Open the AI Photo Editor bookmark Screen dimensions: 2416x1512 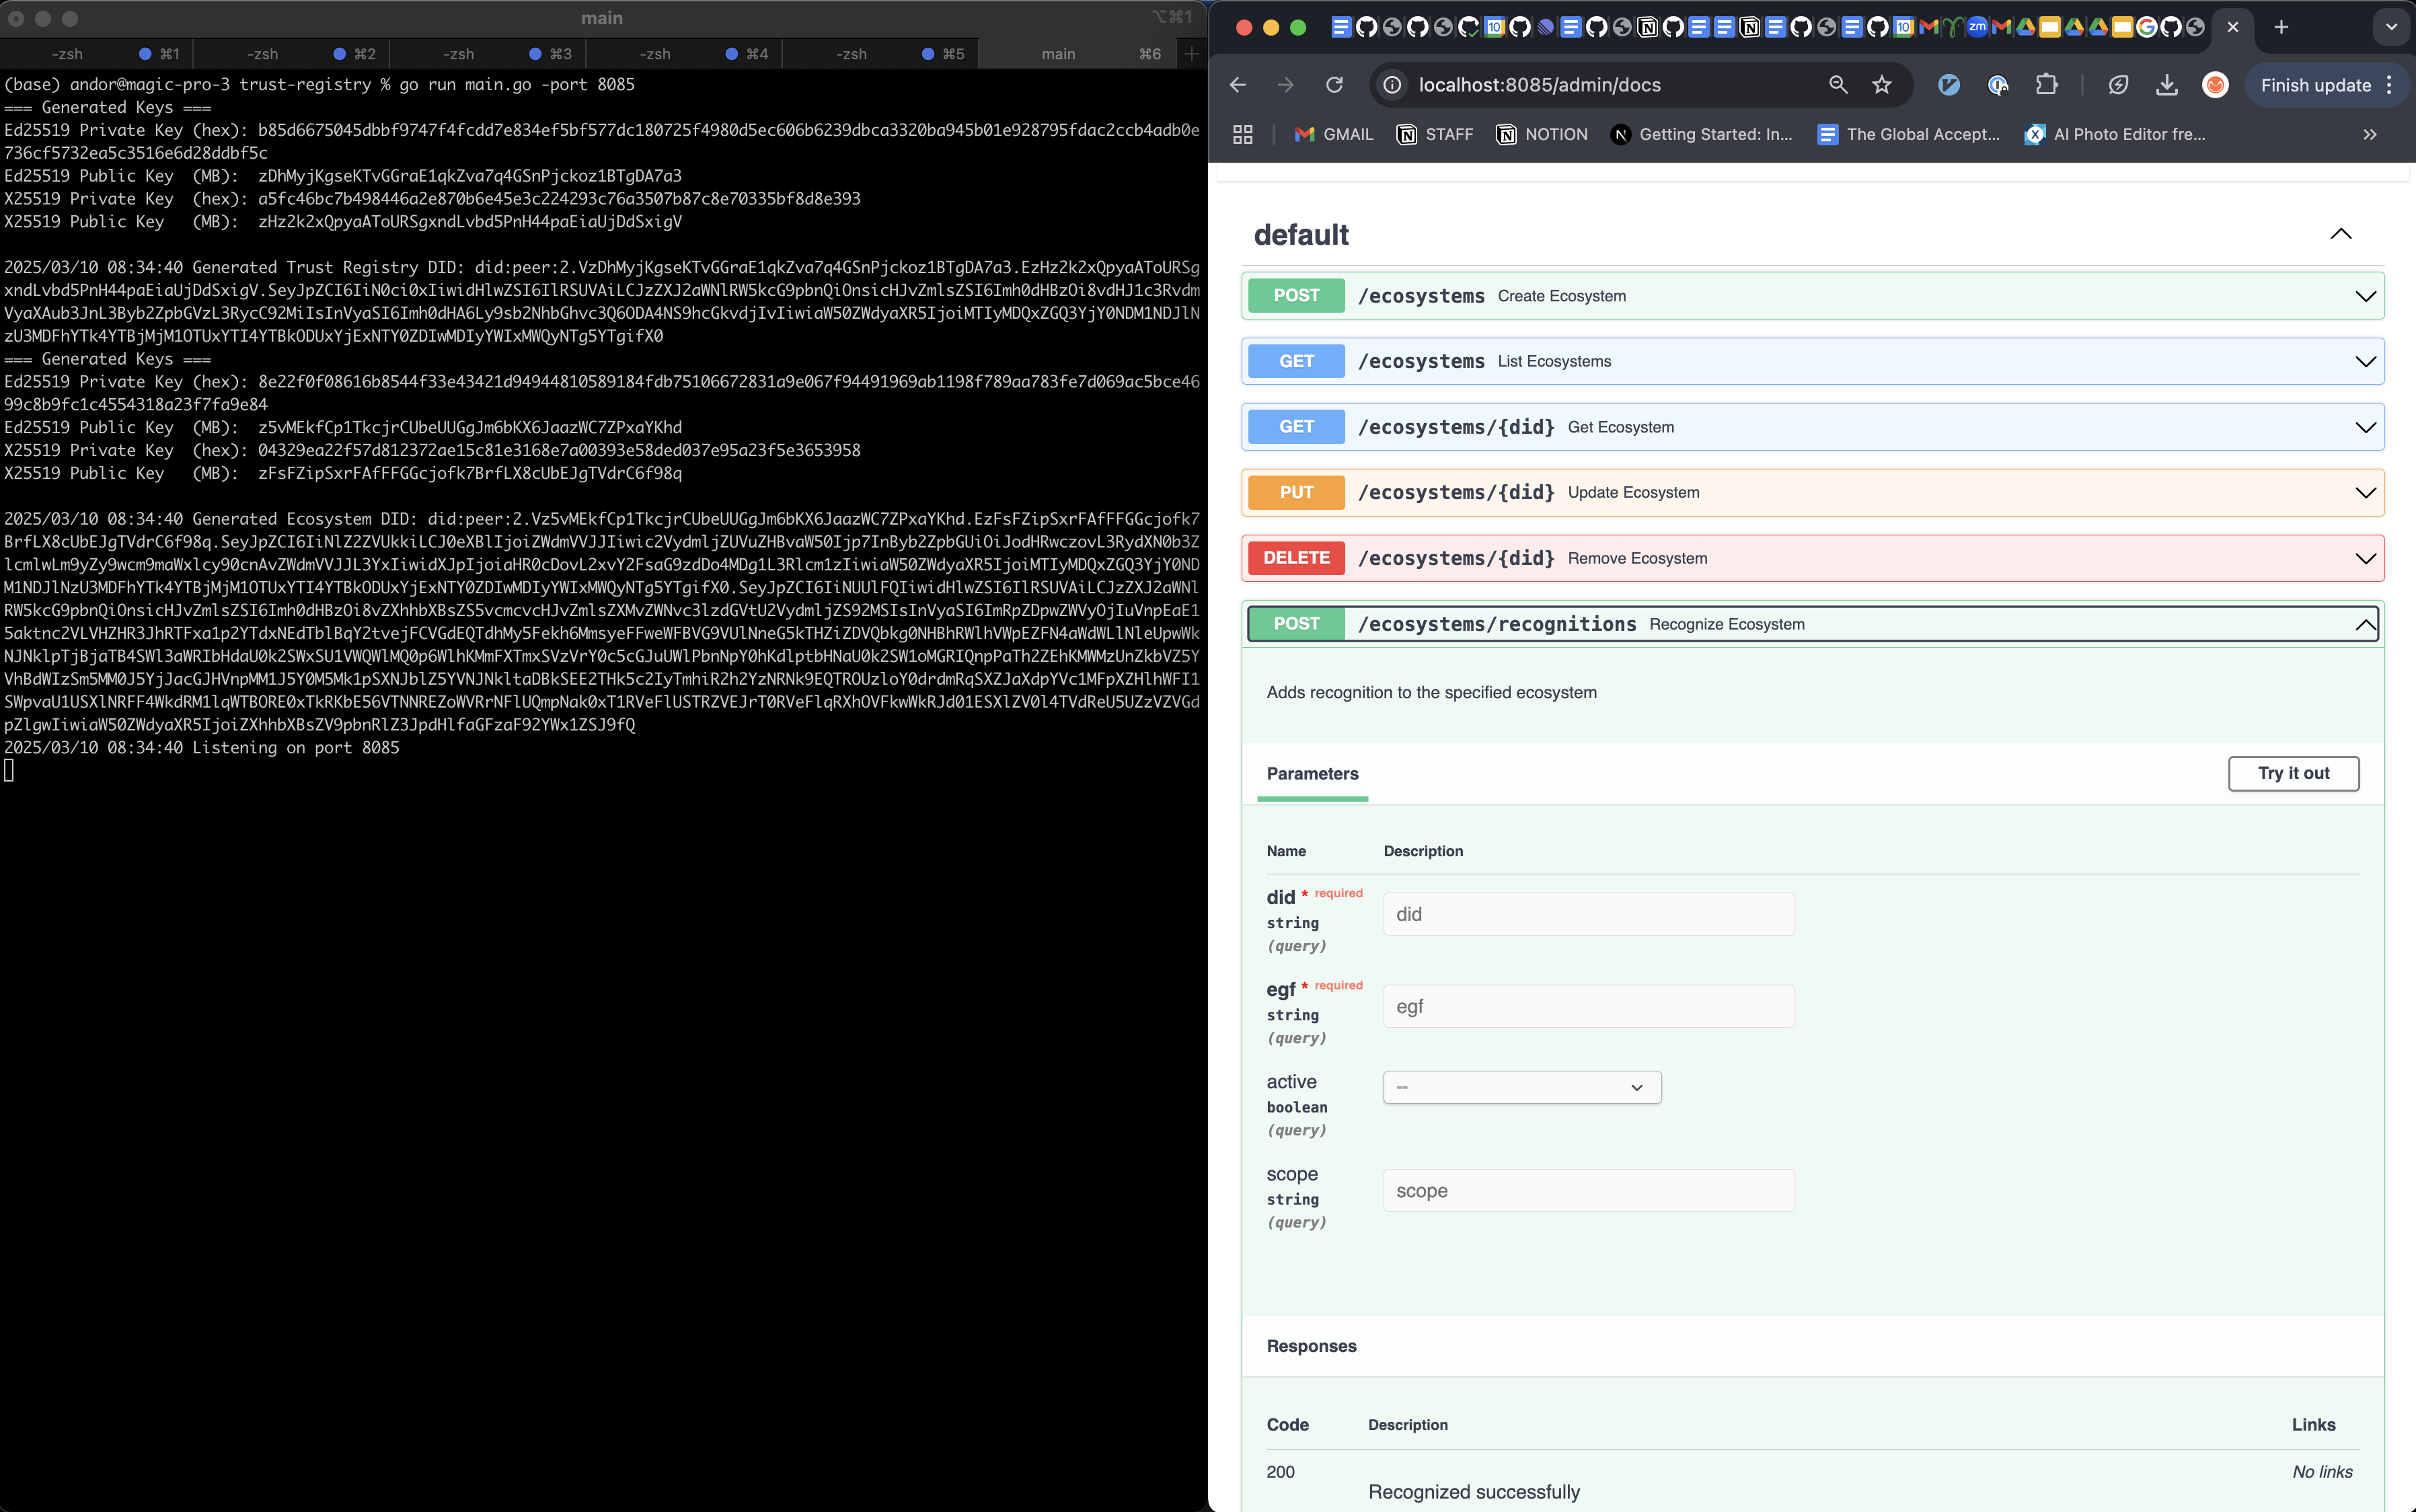click(x=2115, y=134)
